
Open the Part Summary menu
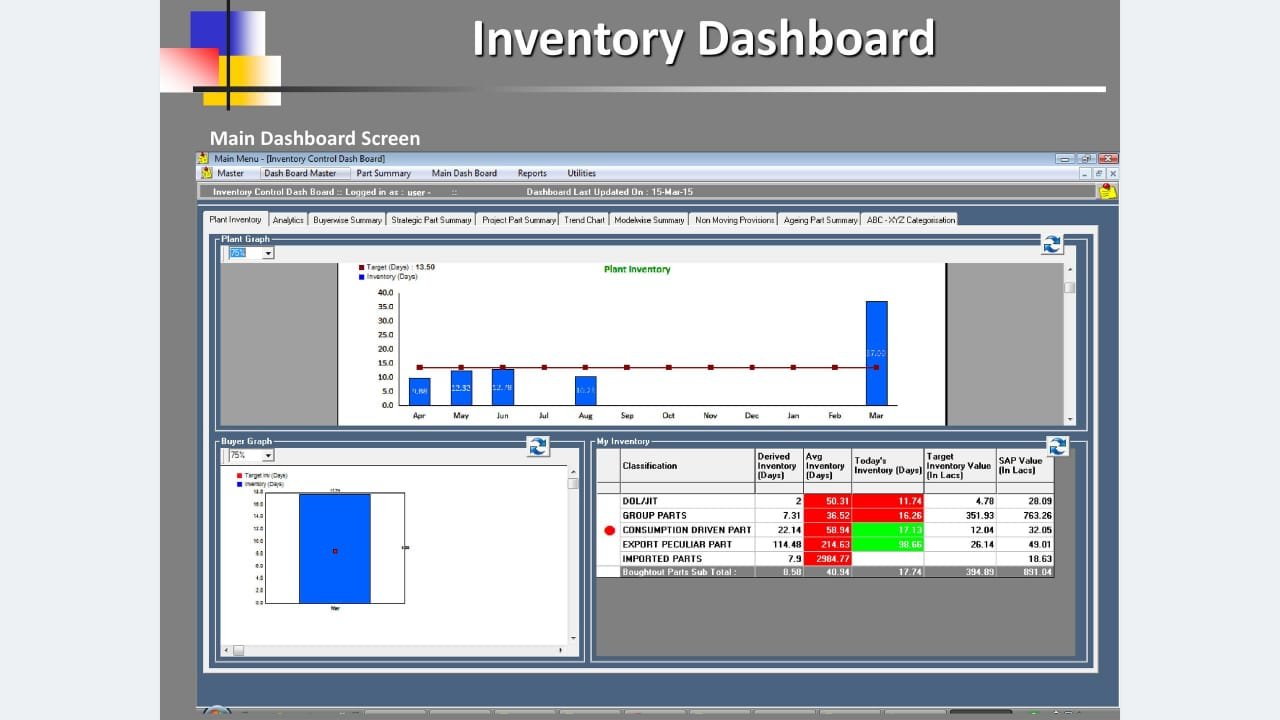(x=384, y=173)
